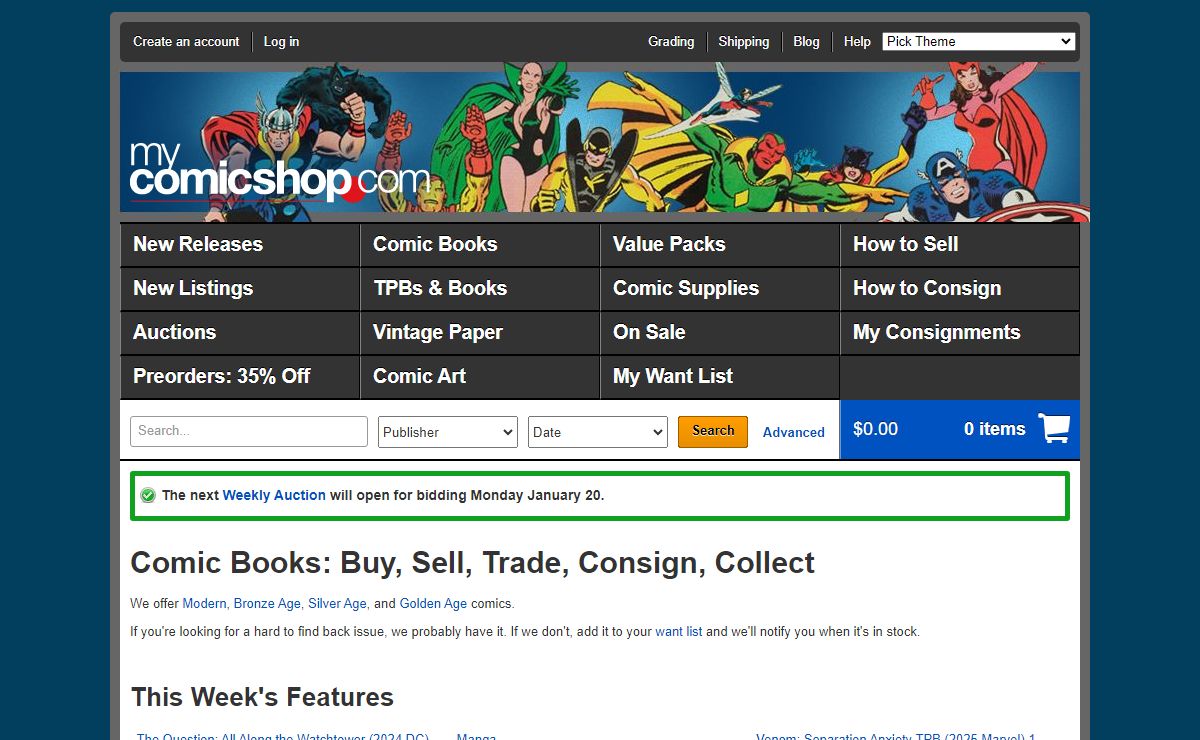Click the shopping cart icon
Screen dimensions: 1200x740
coord(1054,429)
